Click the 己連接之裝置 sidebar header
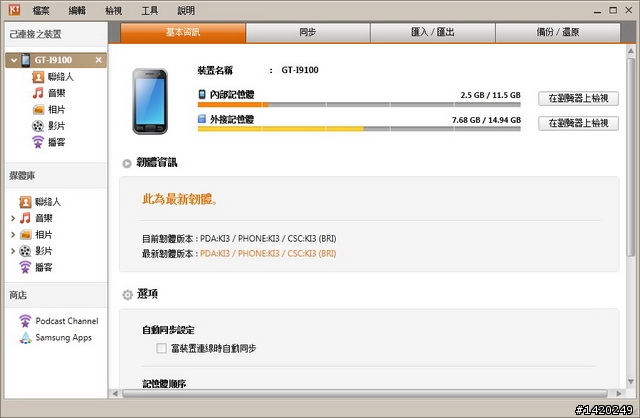The width and height of the screenshot is (640, 418). (36, 34)
